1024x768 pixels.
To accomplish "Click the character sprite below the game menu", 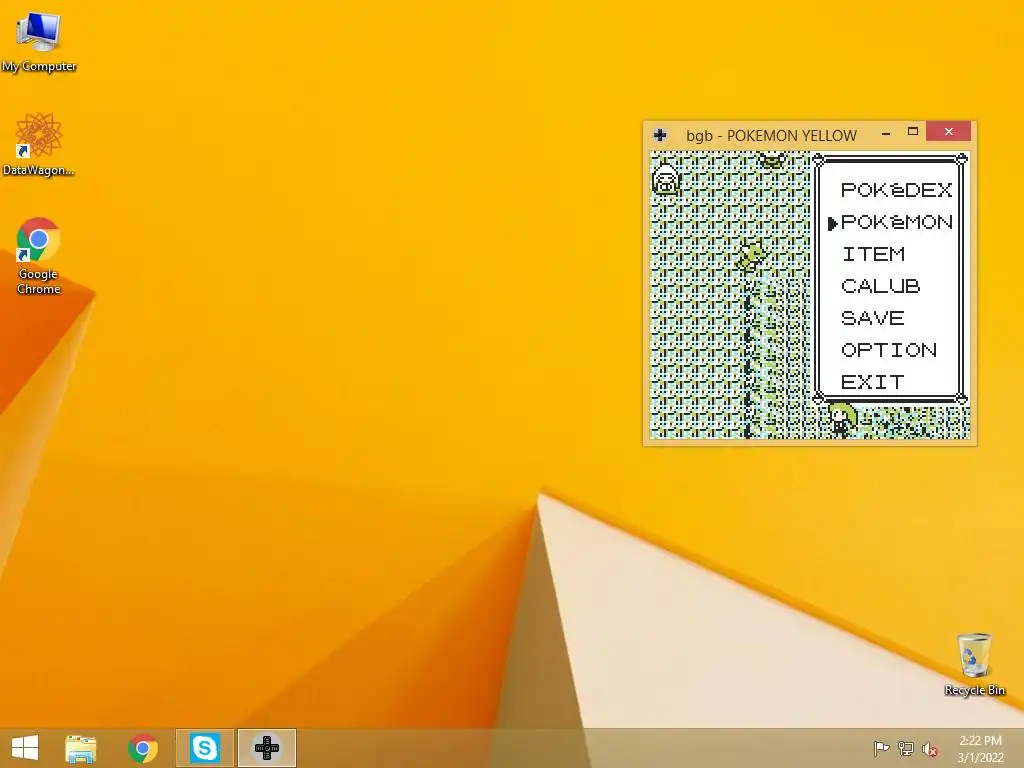I will coord(841,419).
